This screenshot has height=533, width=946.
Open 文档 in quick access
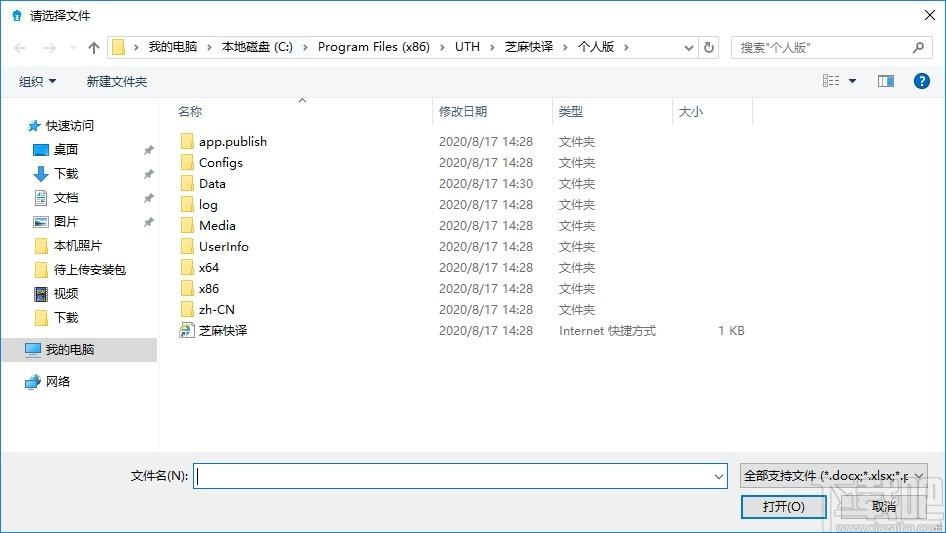(x=65, y=197)
